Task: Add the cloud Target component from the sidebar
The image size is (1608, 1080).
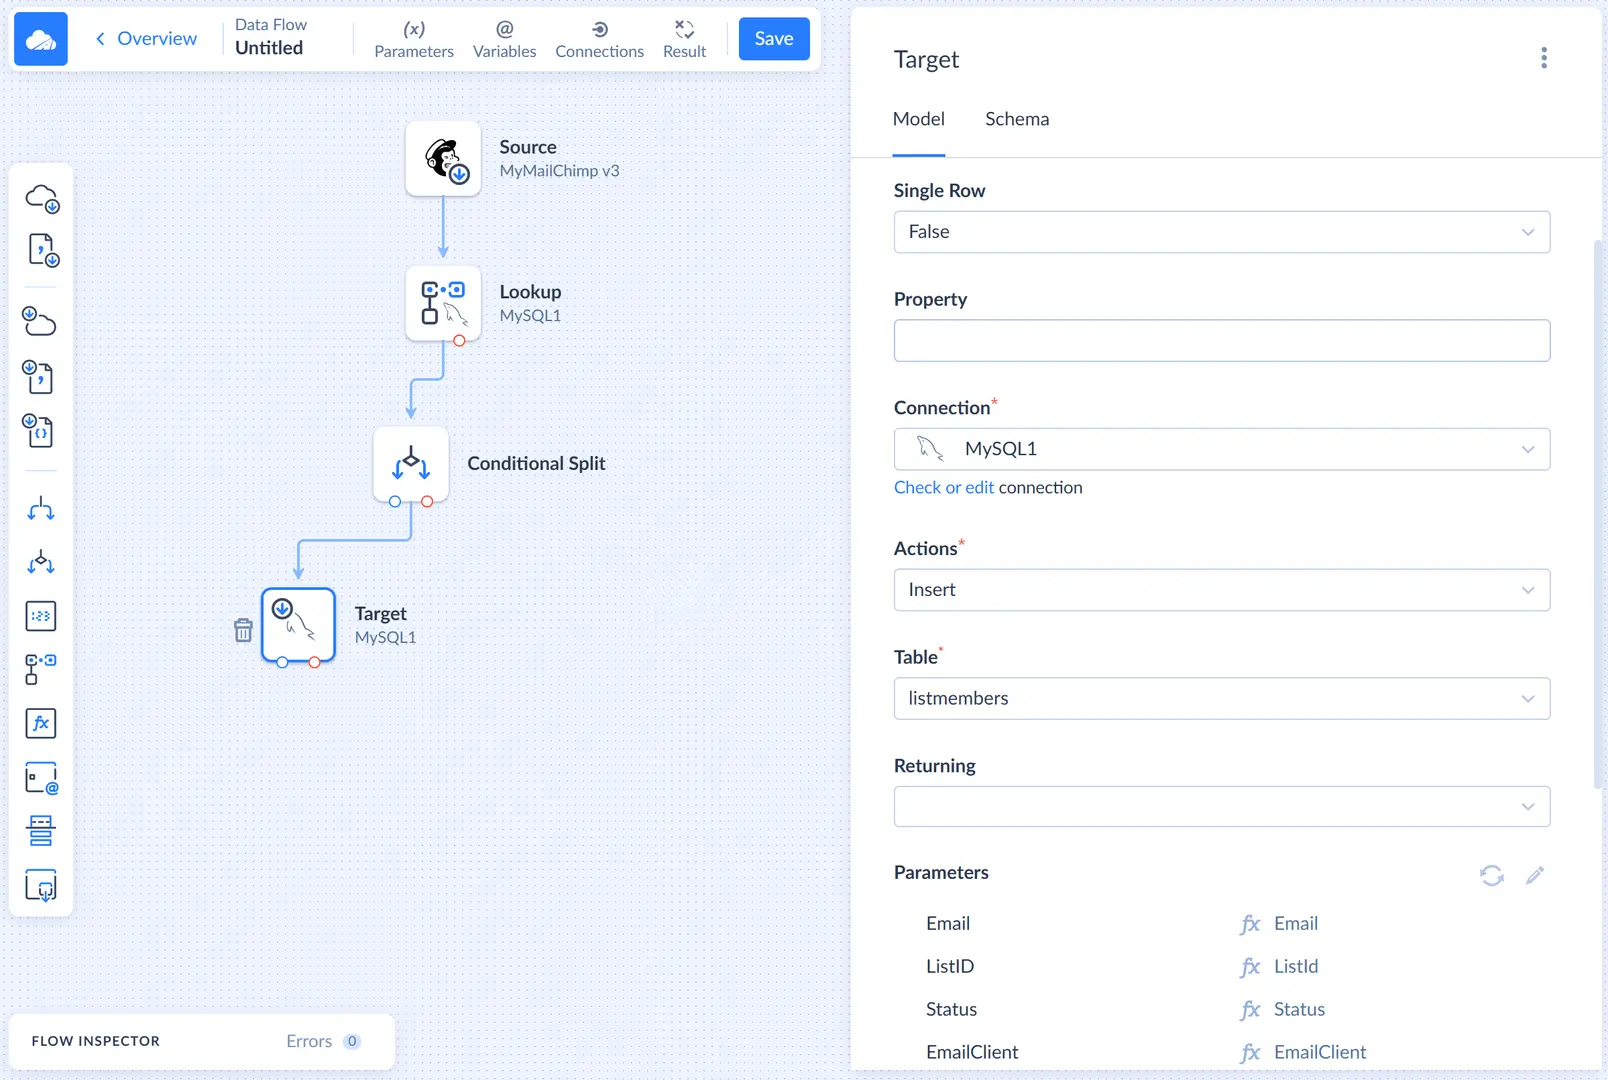Action: (x=39, y=321)
